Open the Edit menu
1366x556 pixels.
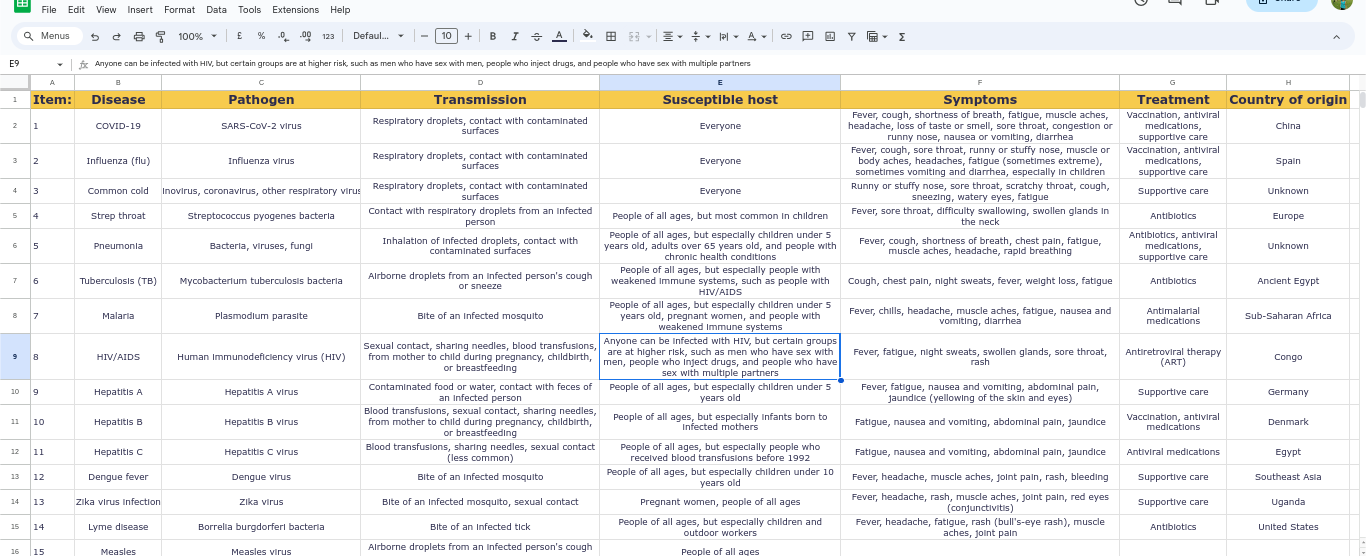coord(76,9)
